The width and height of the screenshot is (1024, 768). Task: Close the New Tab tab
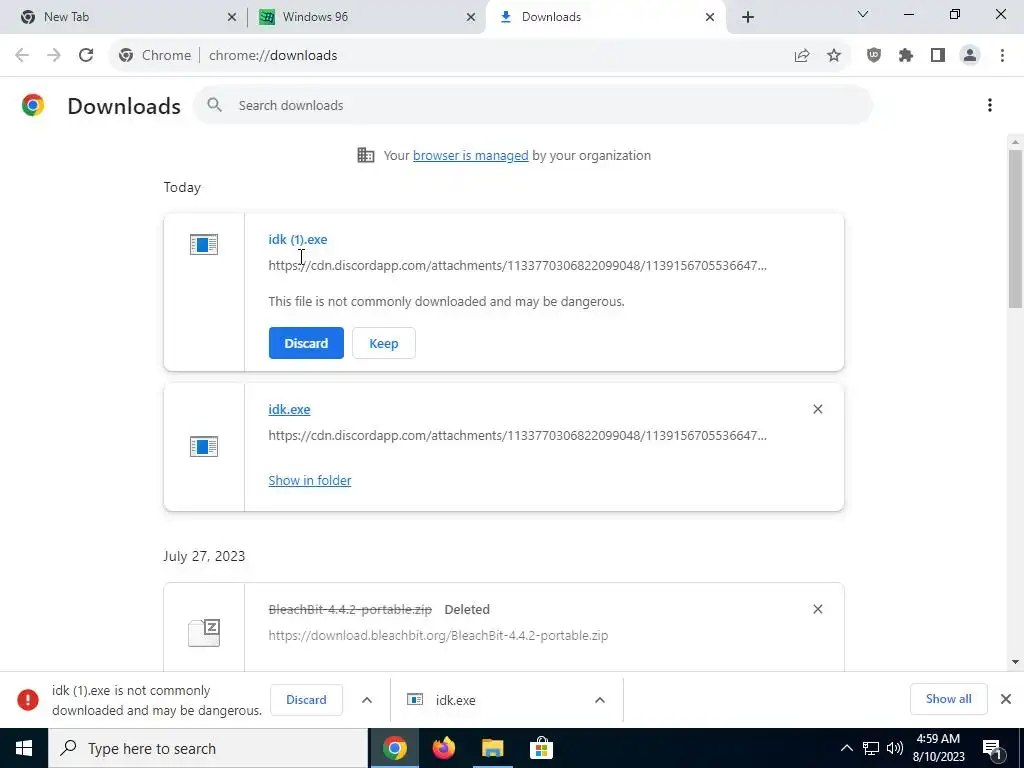pyautogui.click(x=232, y=17)
